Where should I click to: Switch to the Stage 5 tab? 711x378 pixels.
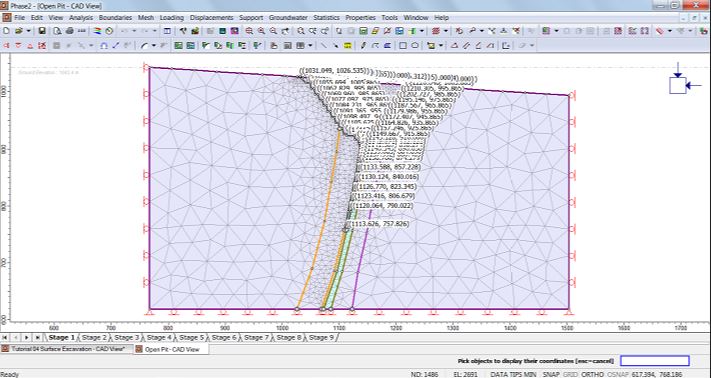pos(191,337)
